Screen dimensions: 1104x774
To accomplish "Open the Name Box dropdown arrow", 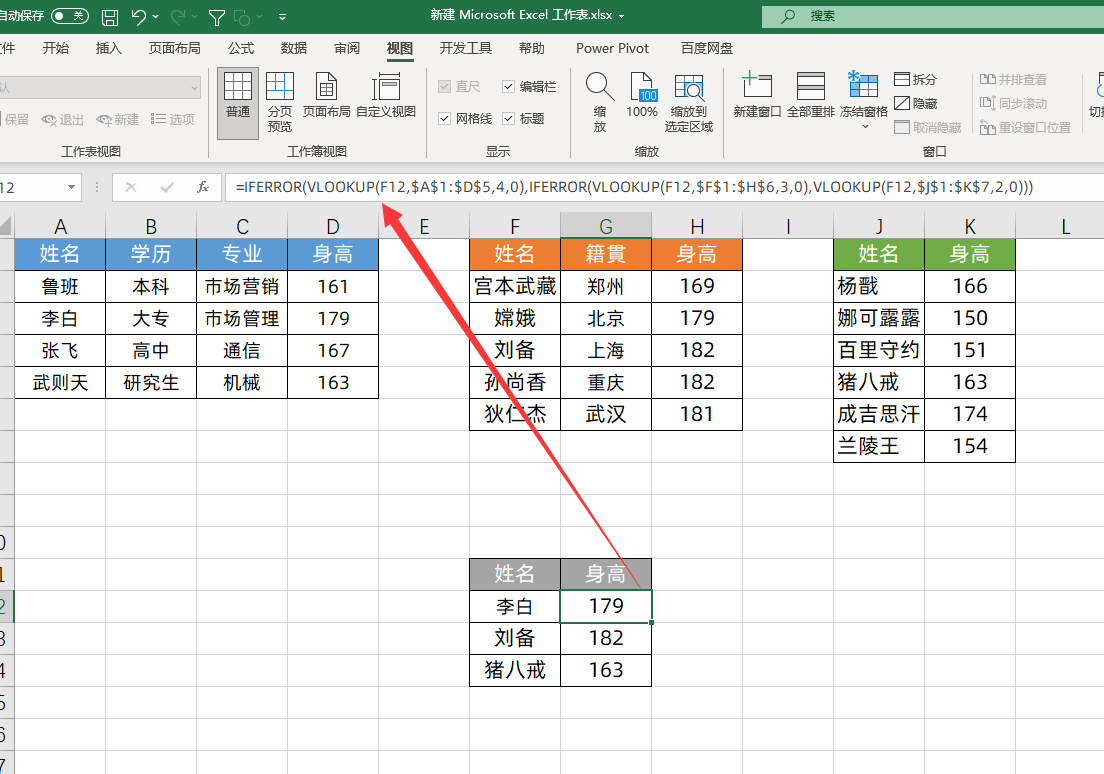I will click(x=72, y=187).
